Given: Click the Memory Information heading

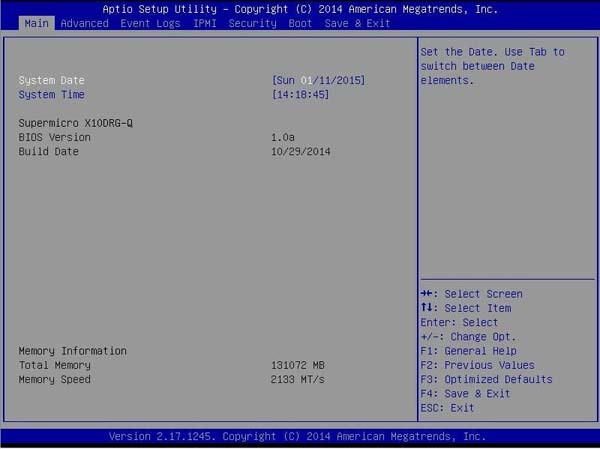Looking at the screenshot, I should (x=73, y=351).
